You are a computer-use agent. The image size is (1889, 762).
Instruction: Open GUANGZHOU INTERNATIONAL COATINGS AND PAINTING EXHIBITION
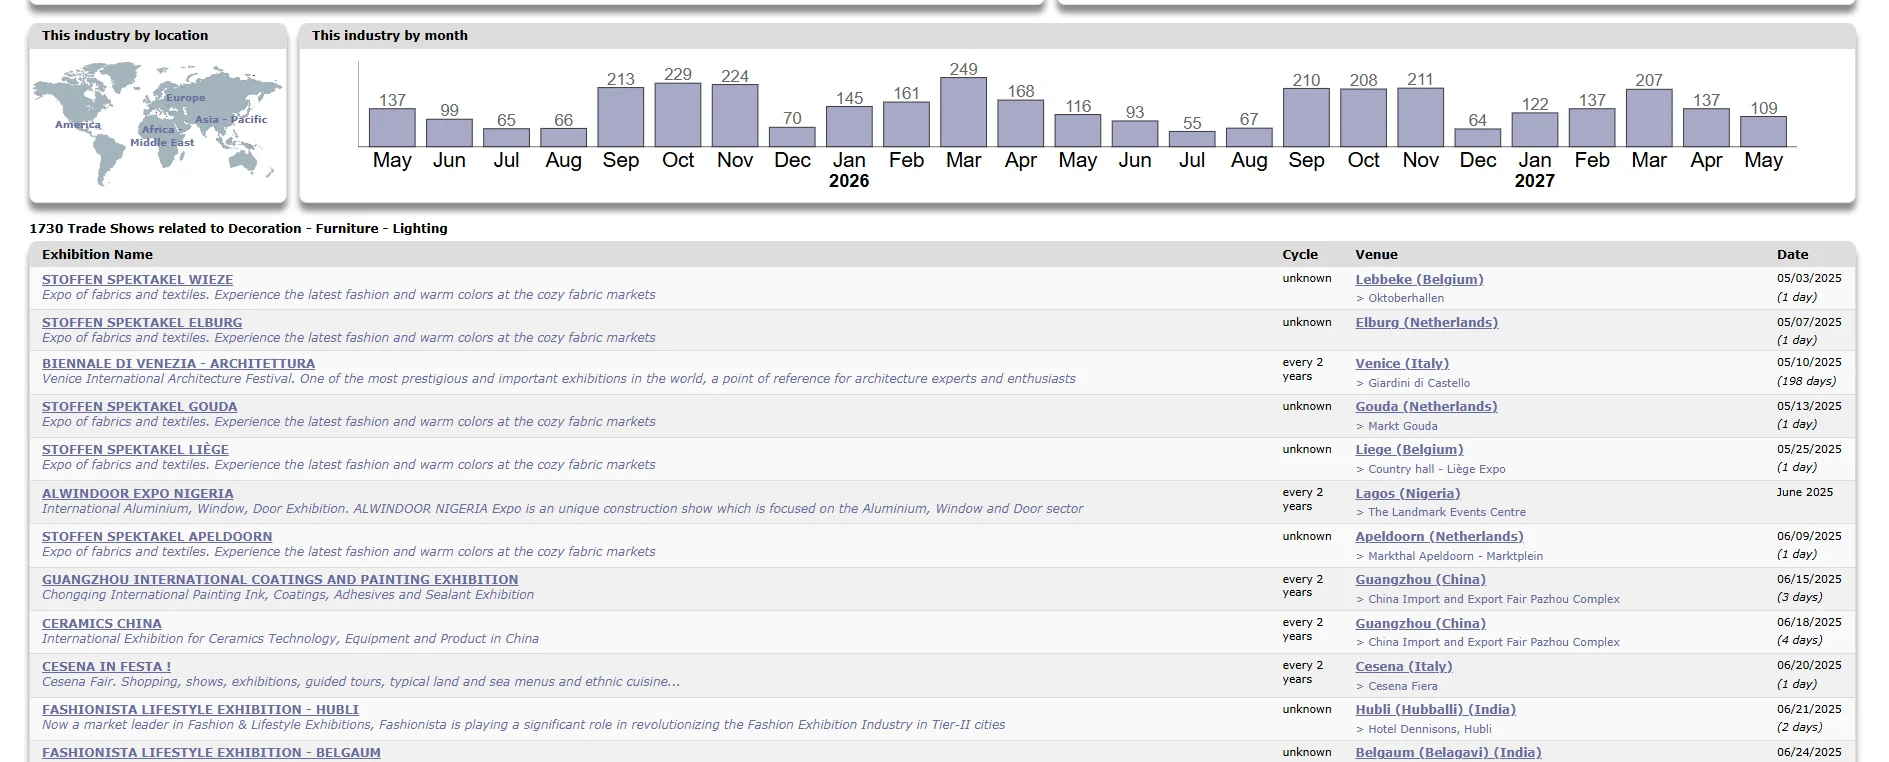[x=280, y=580]
